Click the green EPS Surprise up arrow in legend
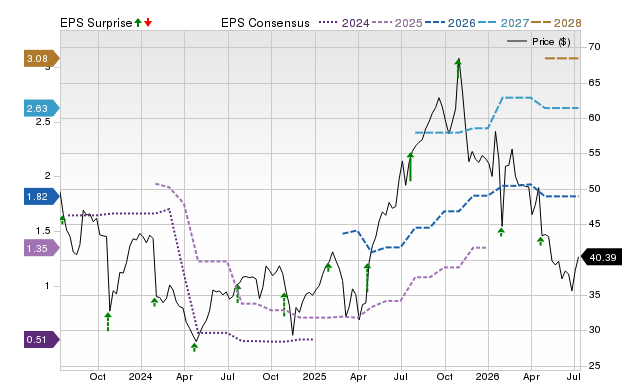 tap(138, 22)
